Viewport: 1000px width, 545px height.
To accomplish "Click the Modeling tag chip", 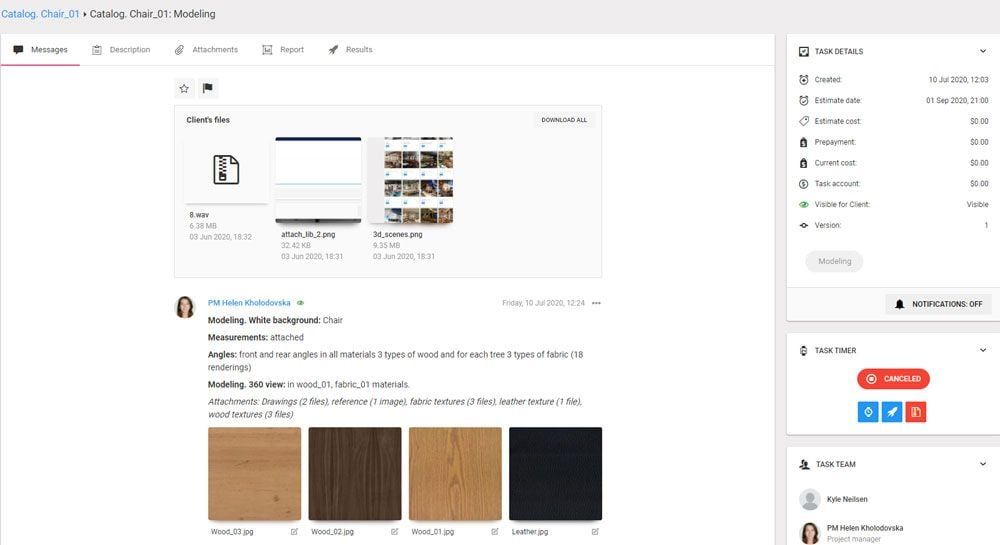I will point(834,261).
